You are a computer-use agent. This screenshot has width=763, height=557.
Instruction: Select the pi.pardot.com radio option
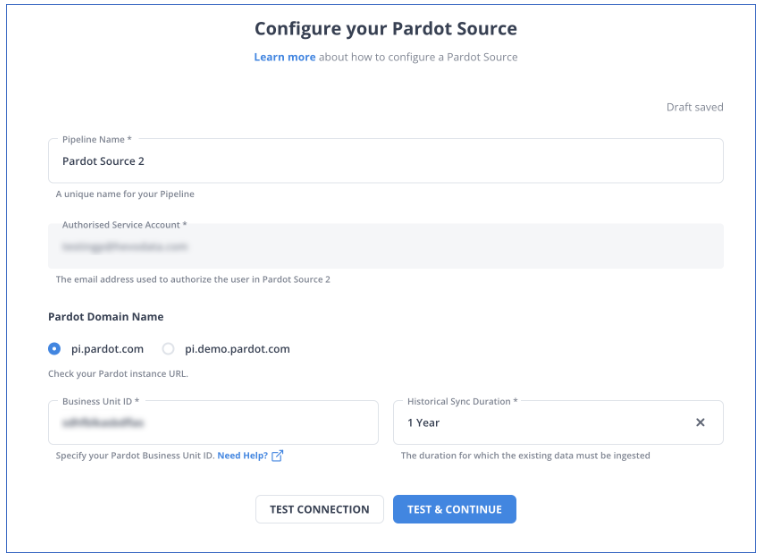[x=54, y=349]
